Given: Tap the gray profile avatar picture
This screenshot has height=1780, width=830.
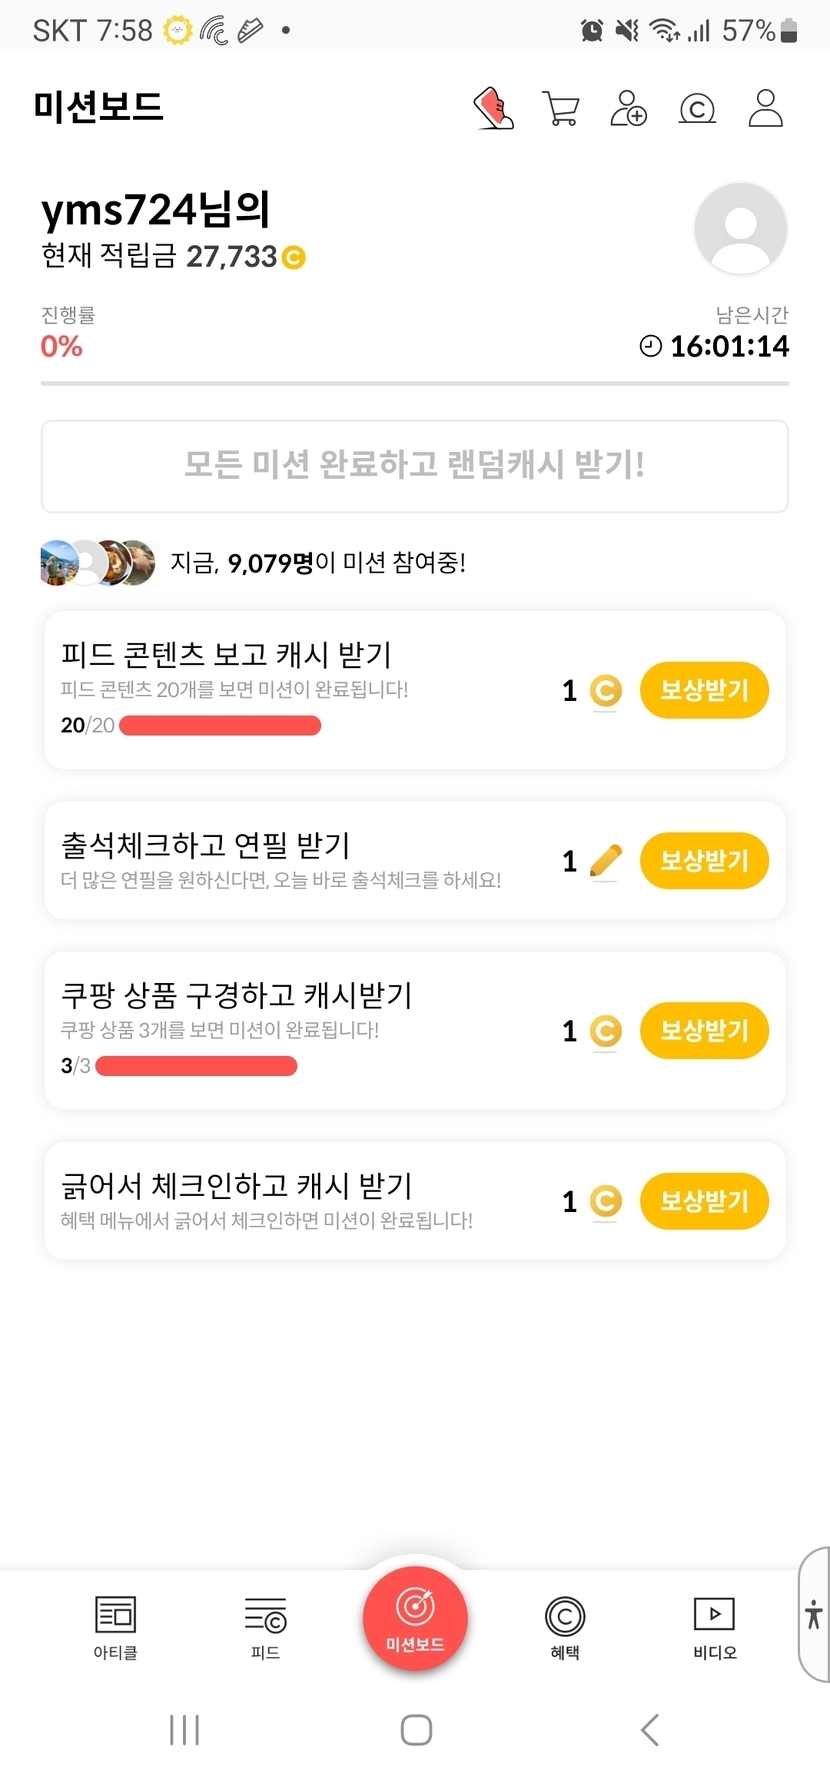Looking at the screenshot, I should pyautogui.click(x=740, y=229).
